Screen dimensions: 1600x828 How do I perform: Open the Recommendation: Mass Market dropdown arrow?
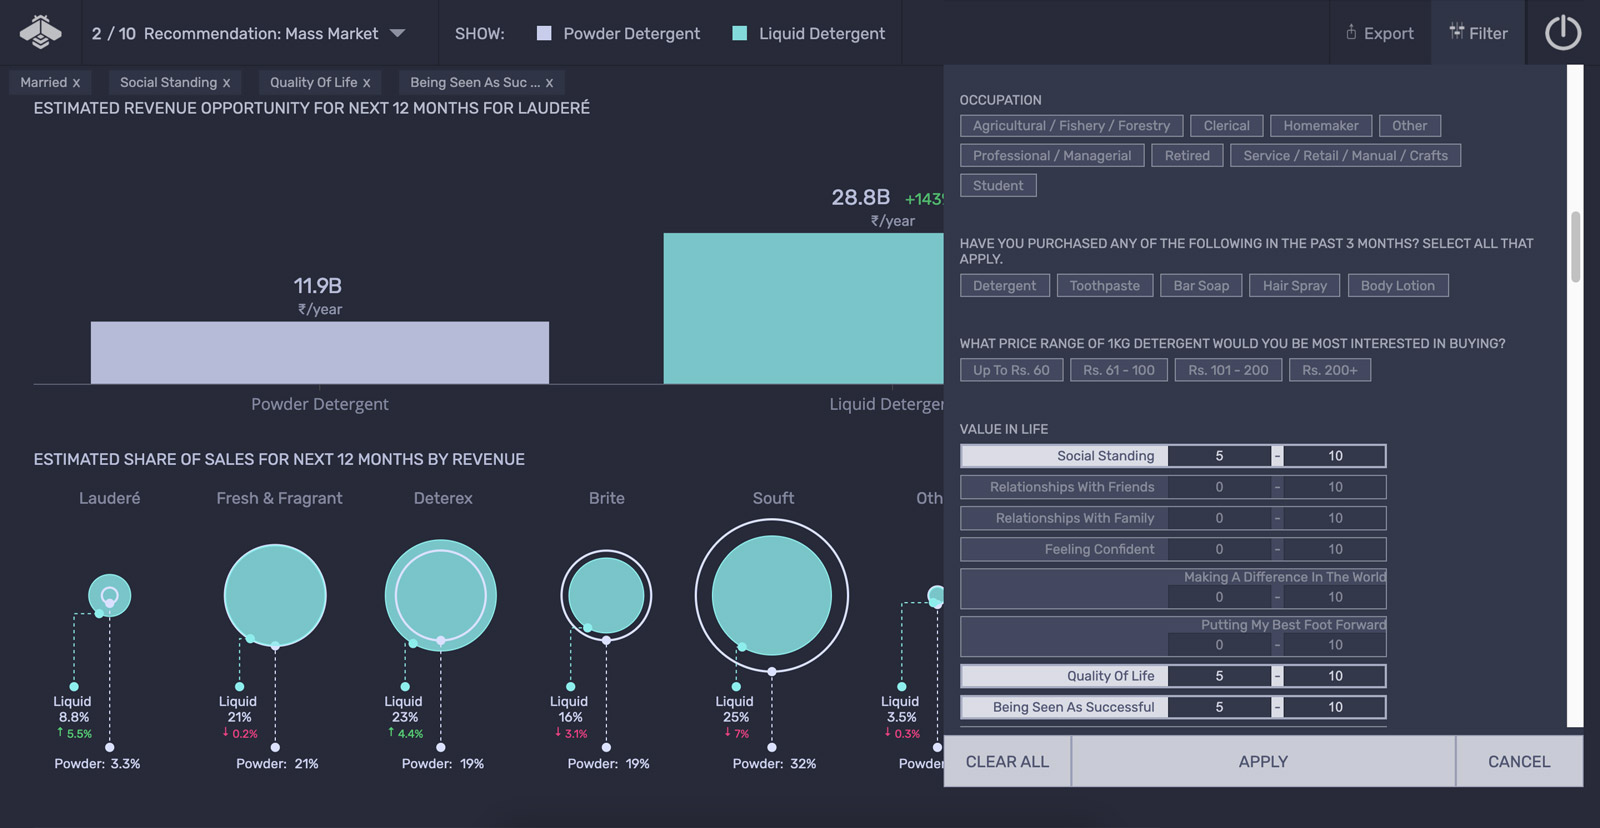tap(398, 33)
